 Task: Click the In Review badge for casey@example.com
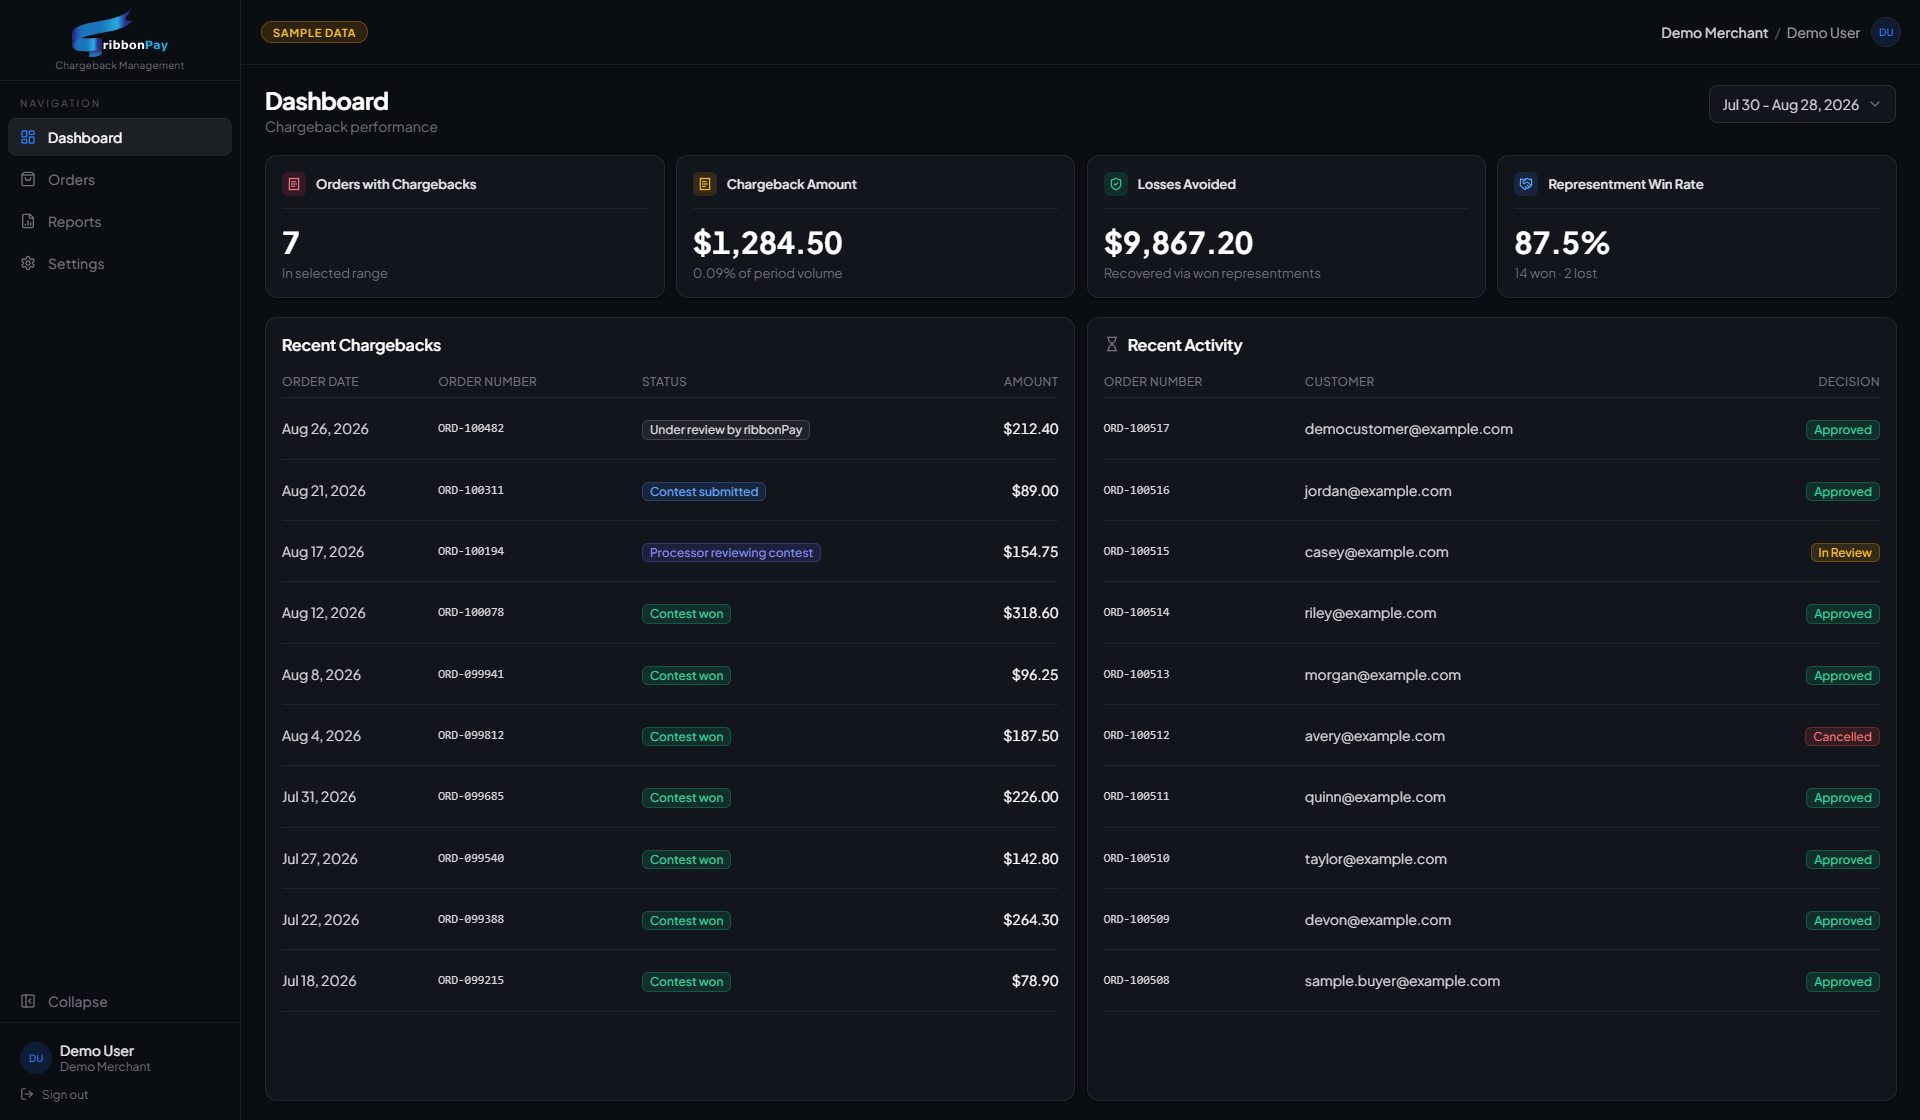pos(1845,553)
